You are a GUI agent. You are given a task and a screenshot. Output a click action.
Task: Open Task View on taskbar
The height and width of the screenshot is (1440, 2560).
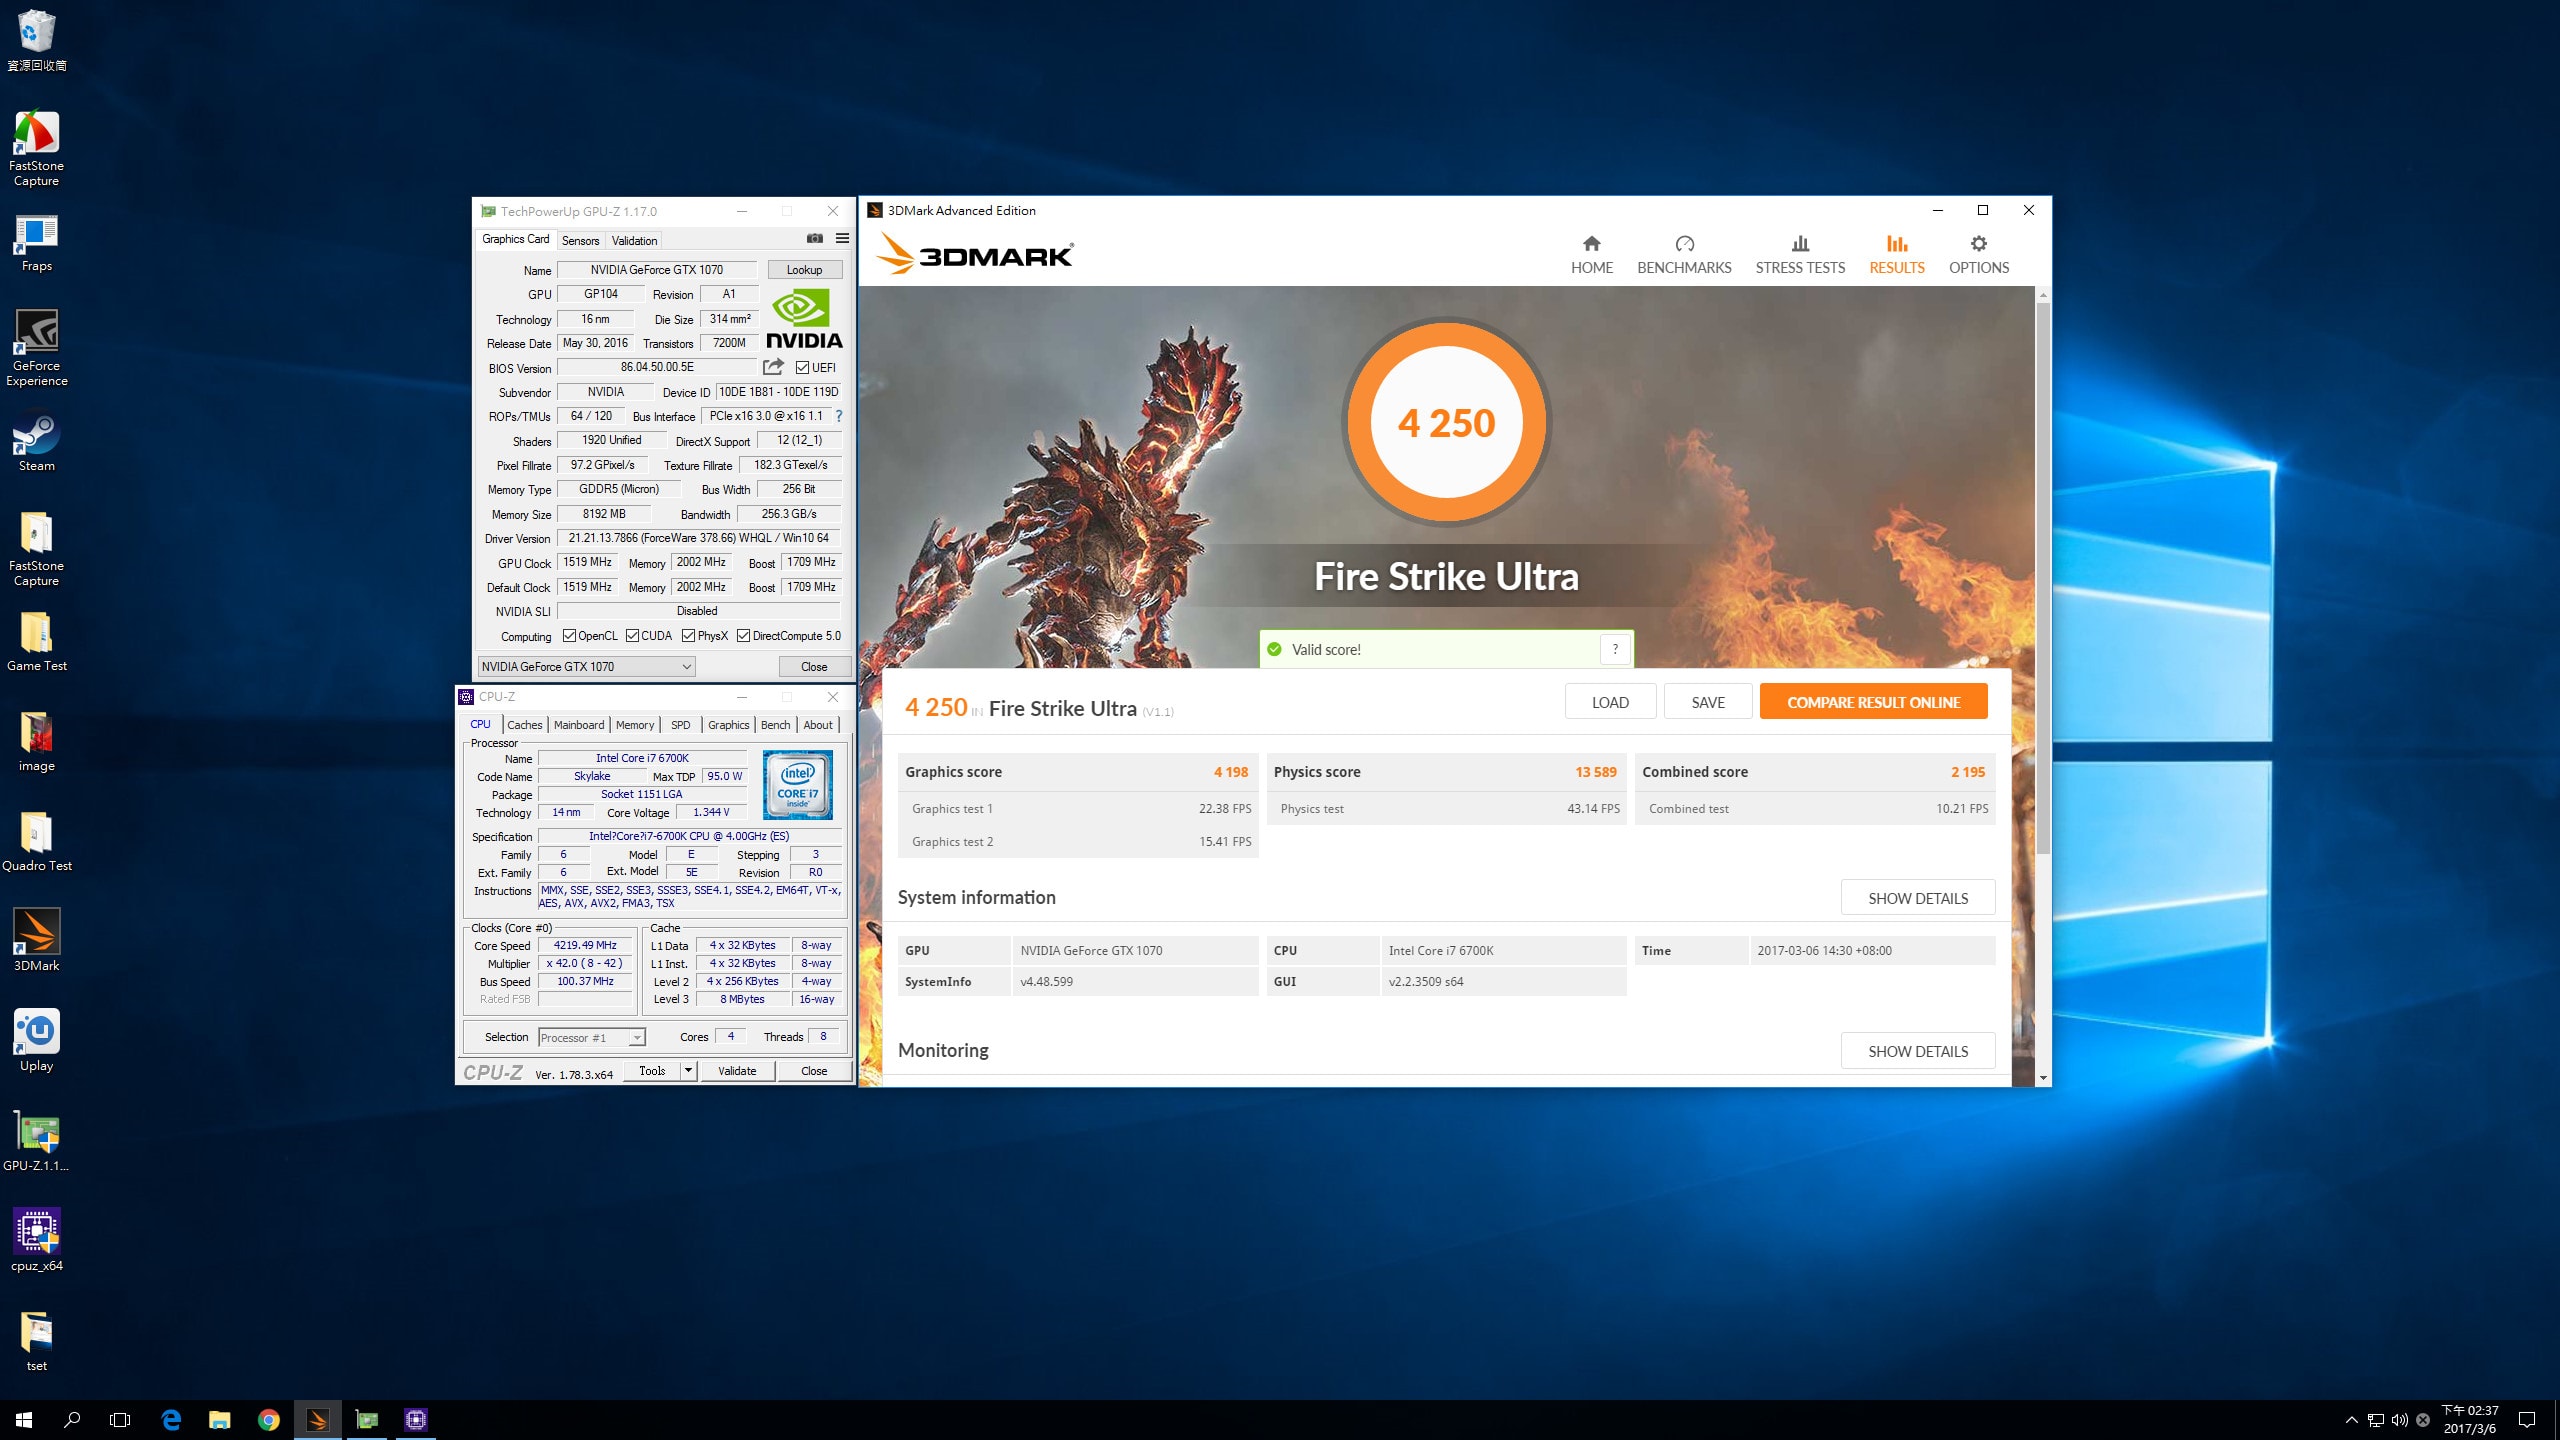pyautogui.click(x=120, y=1419)
